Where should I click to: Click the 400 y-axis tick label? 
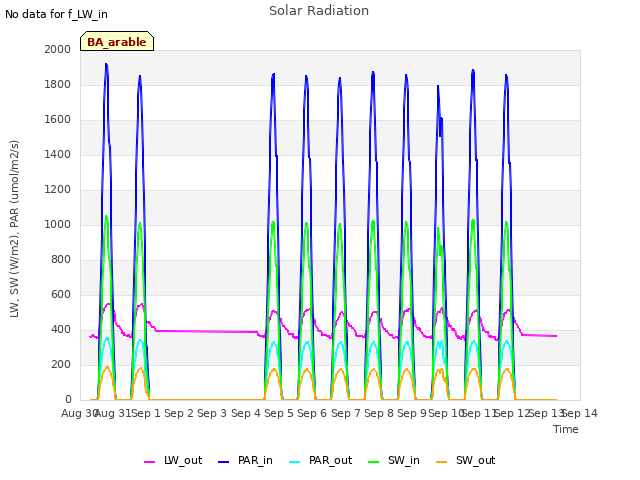point(61,330)
